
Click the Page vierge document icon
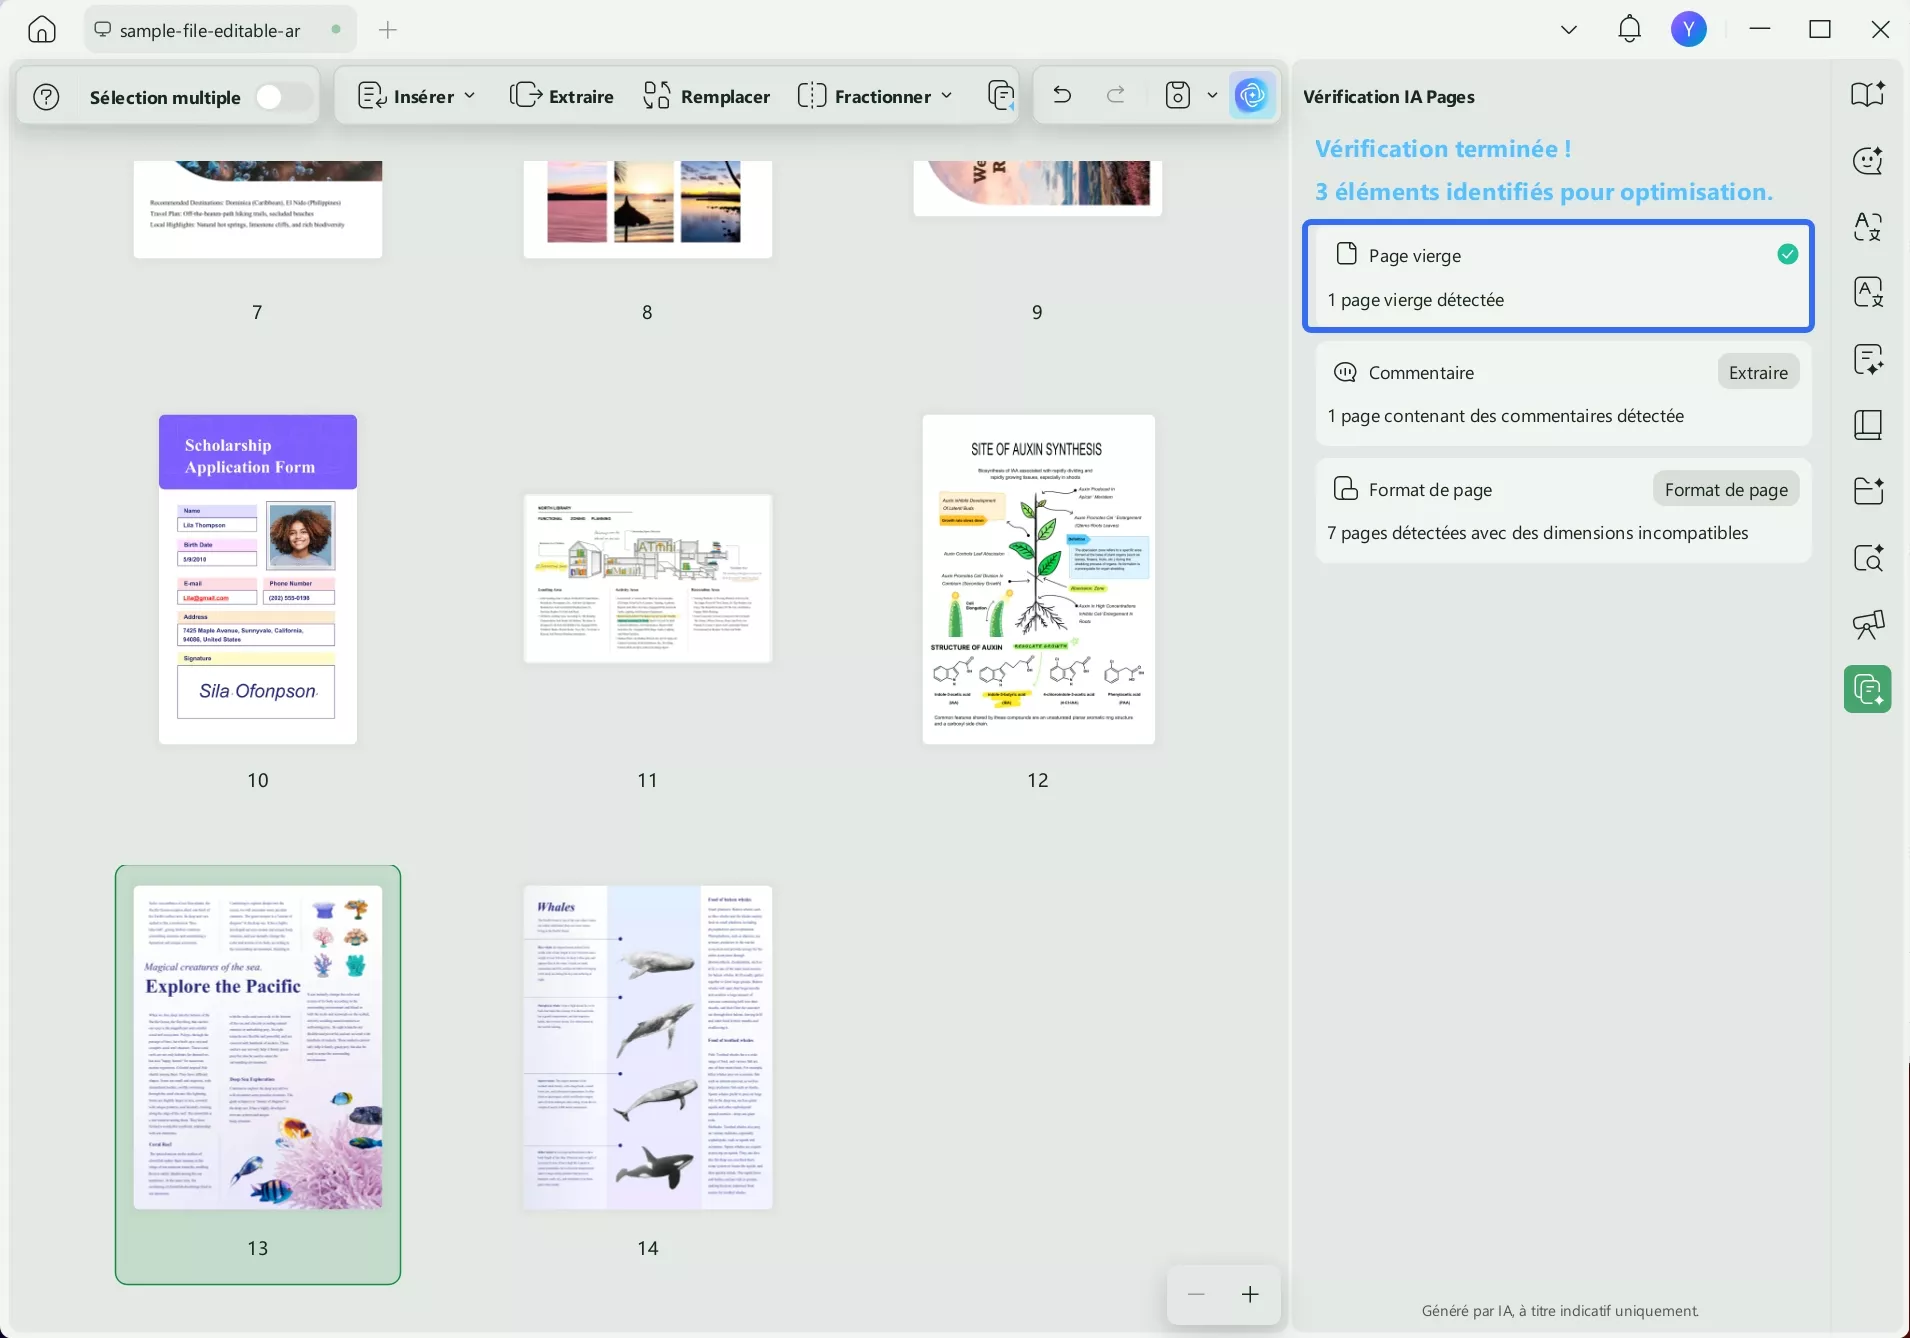pyautogui.click(x=1346, y=254)
